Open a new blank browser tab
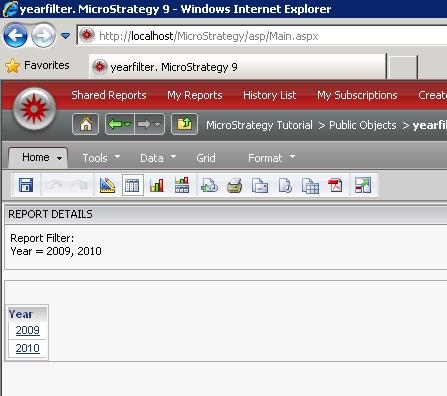 coord(403,67)
